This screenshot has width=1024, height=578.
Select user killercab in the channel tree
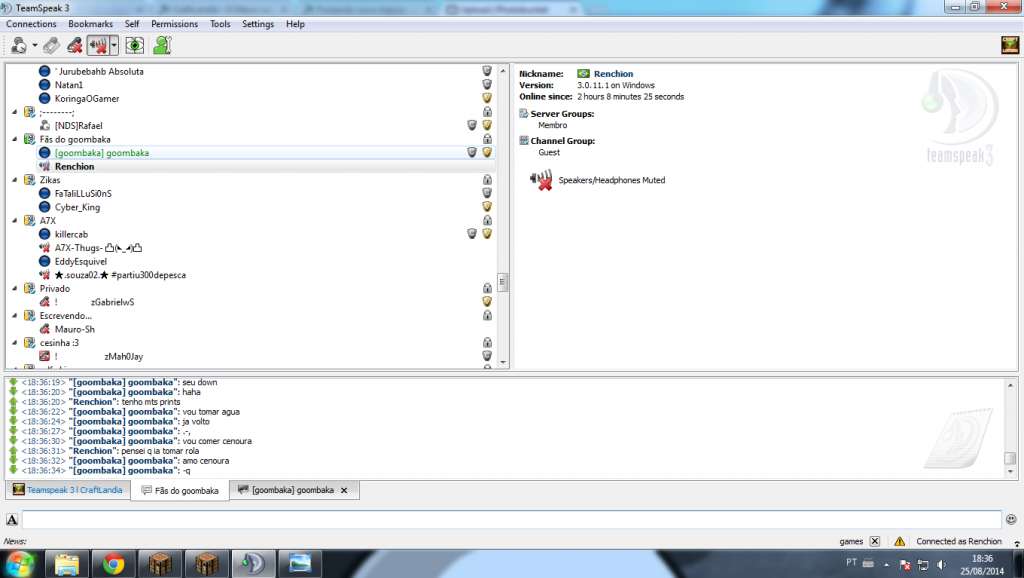coord(71,234)
